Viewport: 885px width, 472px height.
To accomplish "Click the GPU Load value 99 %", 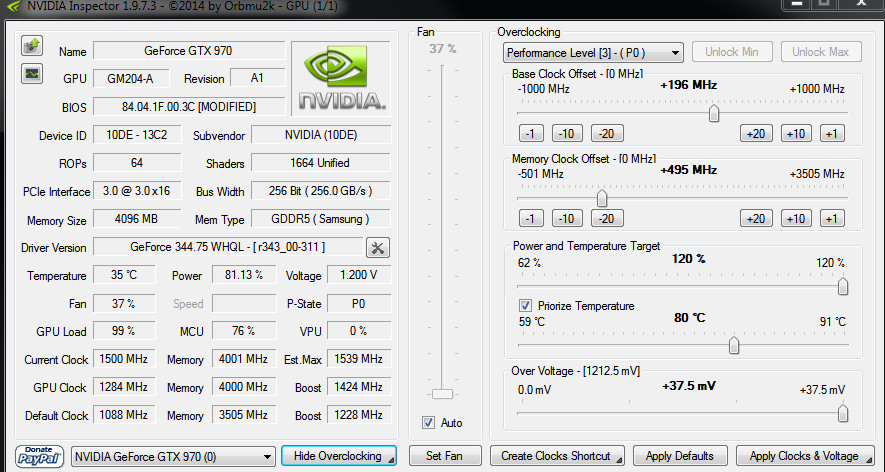I will click(x=124, y=331).
